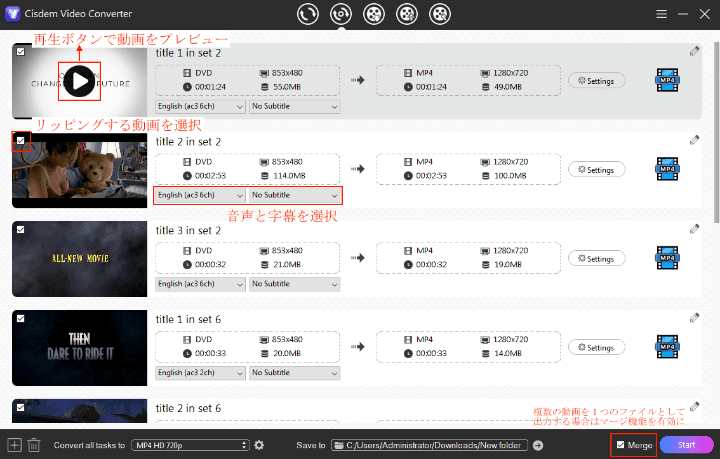
Task: Open MP4 format icon for title 3 in set 2
Action: click(667, 258)
